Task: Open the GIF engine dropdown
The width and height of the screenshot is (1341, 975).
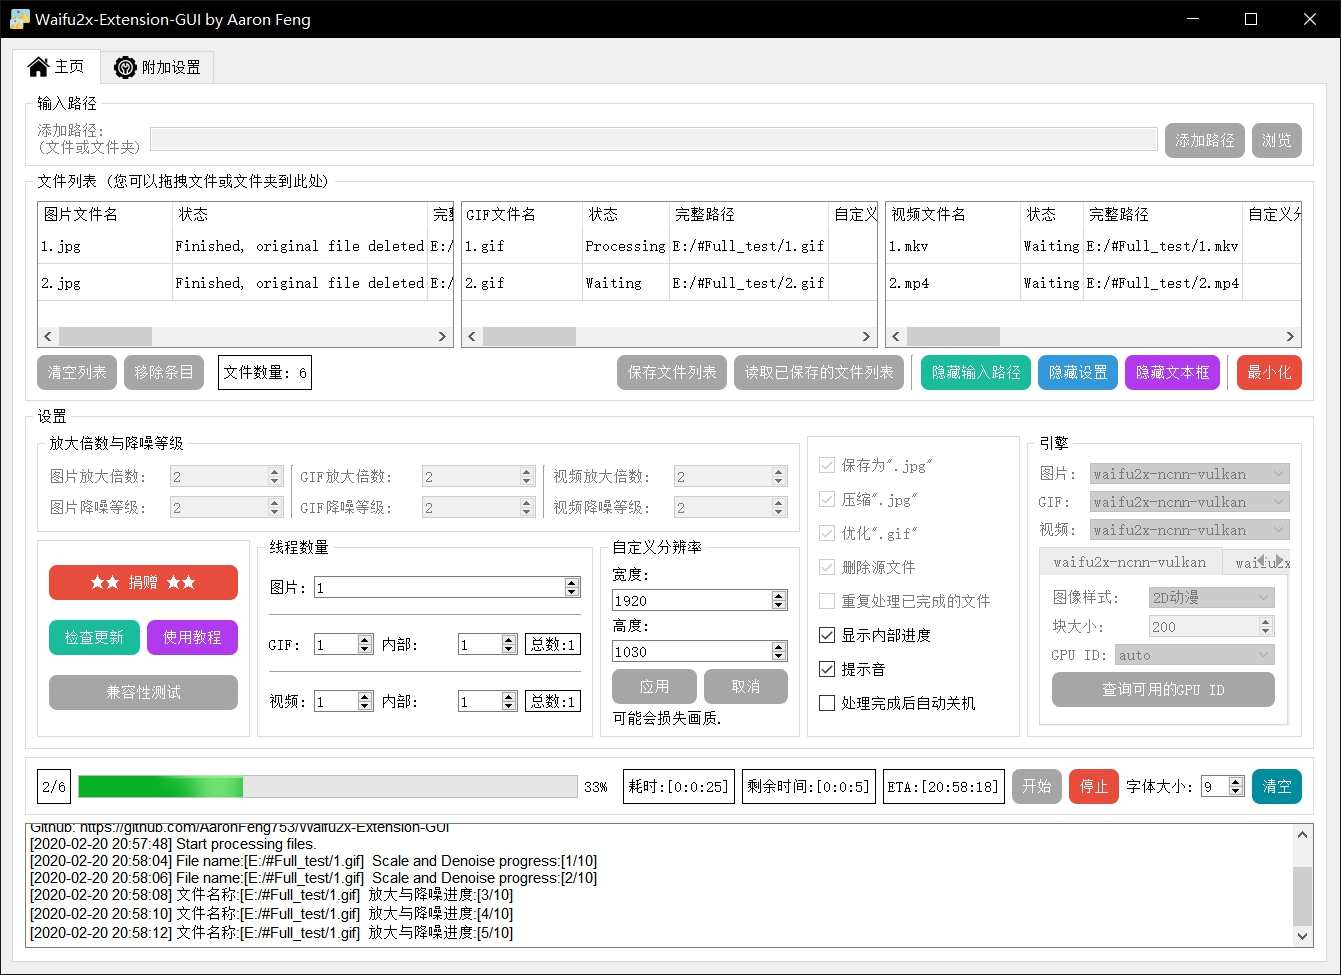Action: pyautogui.click(x=1190, y=502)
